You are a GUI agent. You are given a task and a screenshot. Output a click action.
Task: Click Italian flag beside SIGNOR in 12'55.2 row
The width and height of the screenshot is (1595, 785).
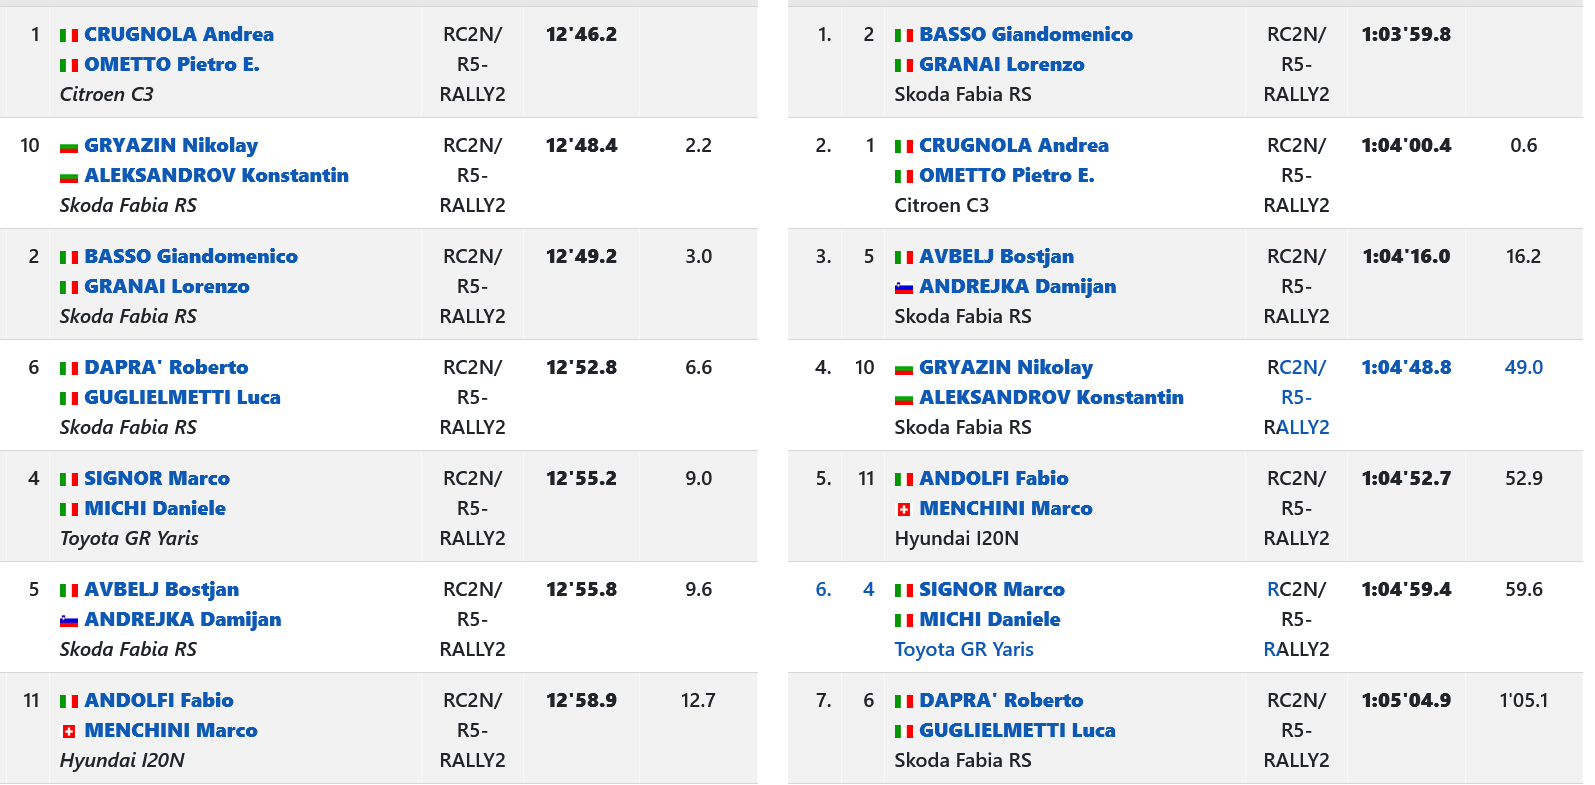point(69,480)
